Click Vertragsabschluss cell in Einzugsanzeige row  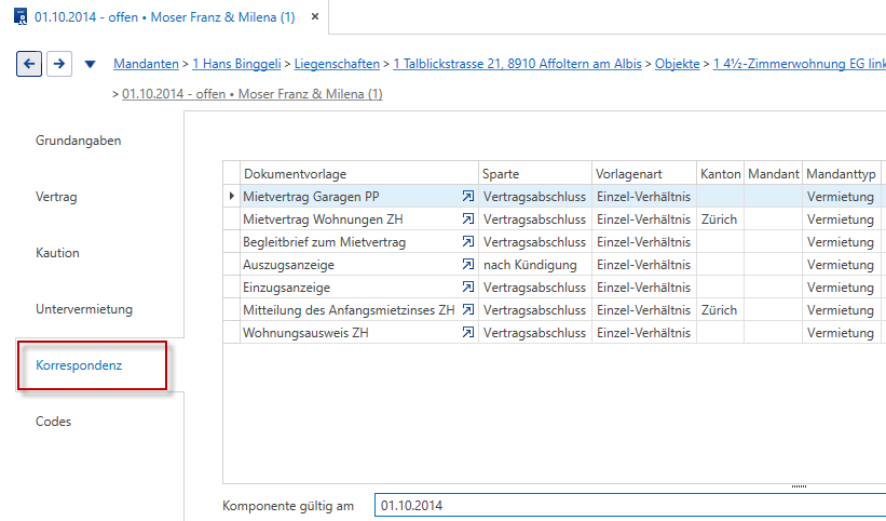pos(535,287)
